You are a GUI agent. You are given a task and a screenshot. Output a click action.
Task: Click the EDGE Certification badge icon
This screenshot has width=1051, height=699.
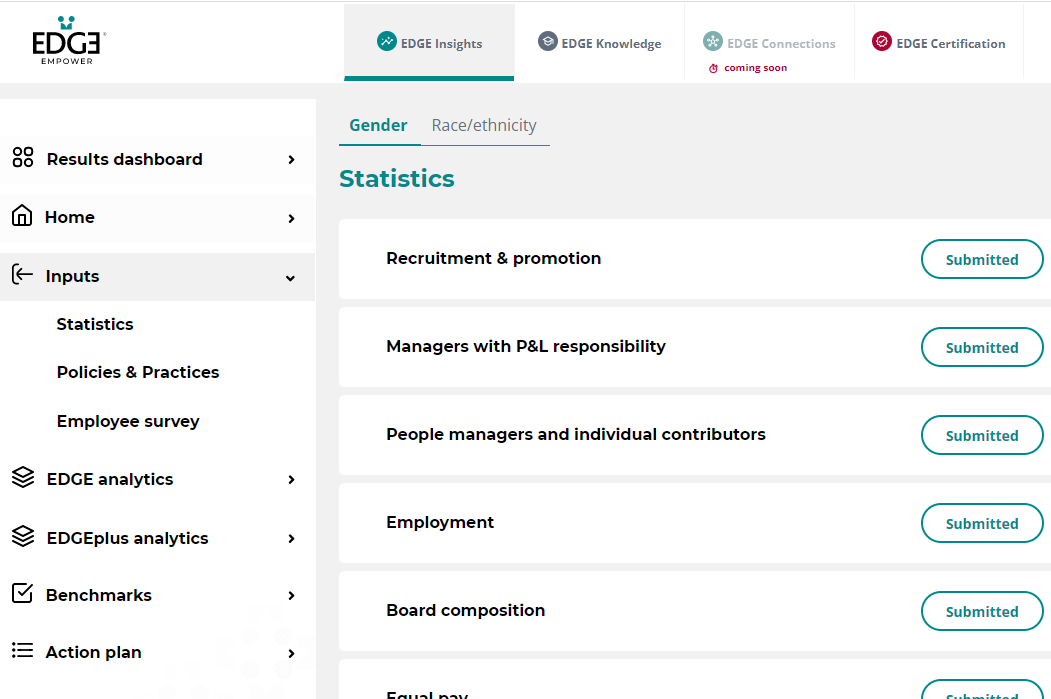click(x=881, y=42)
